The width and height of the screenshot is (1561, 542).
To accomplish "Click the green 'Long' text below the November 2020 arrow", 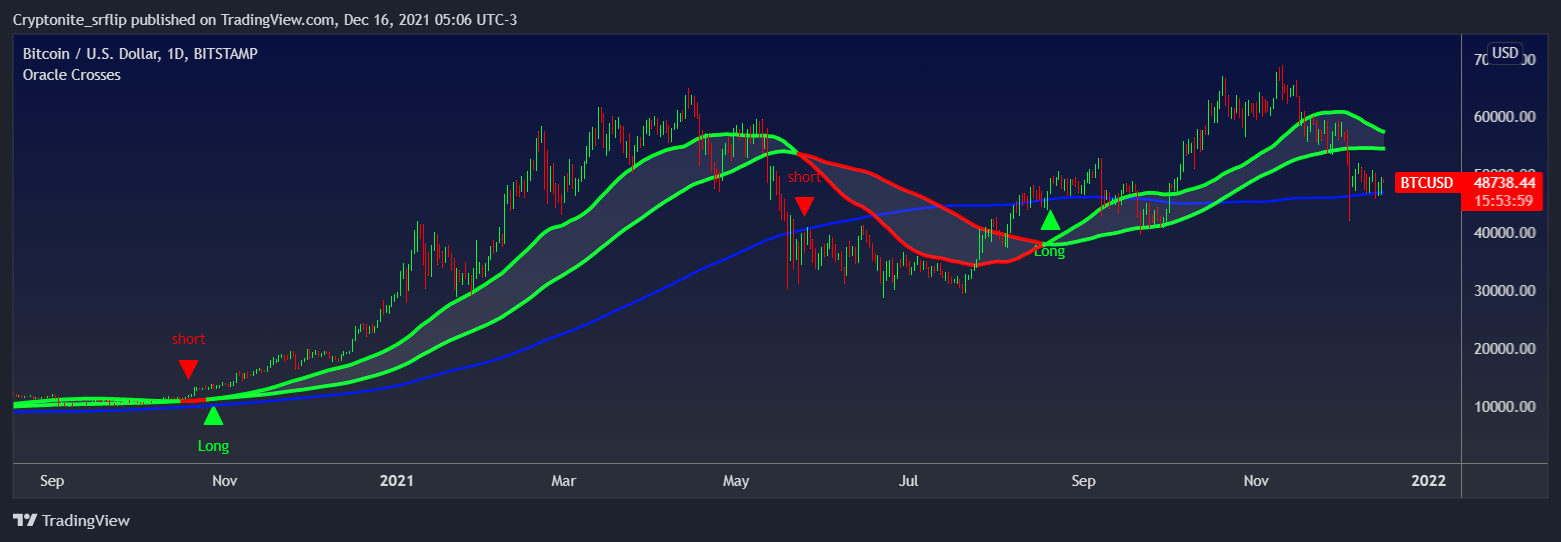I will 213,446.
